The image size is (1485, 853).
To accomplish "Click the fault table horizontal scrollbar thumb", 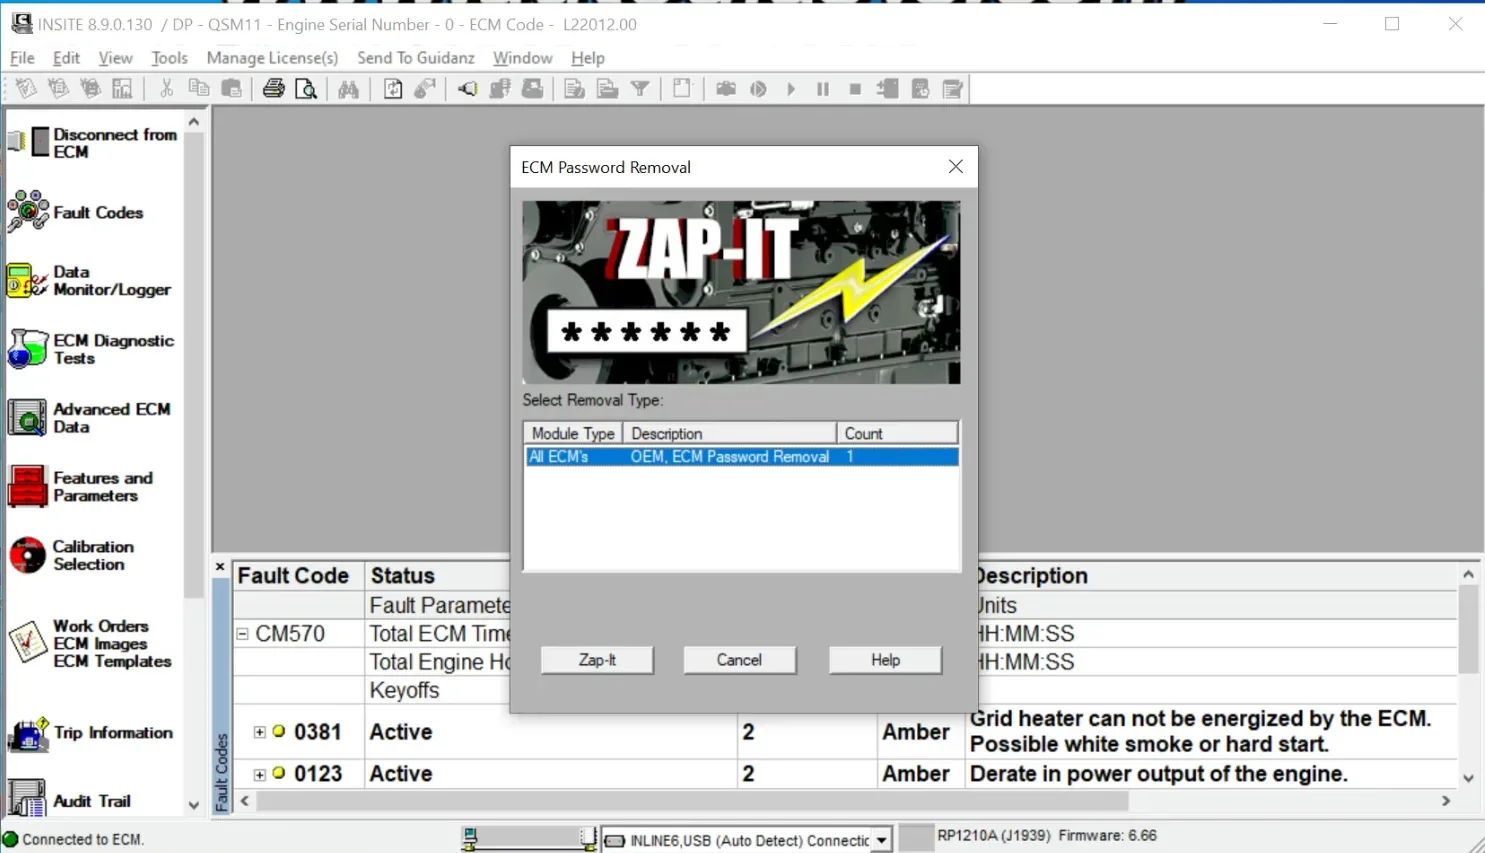I will click(x=693, y=801).
